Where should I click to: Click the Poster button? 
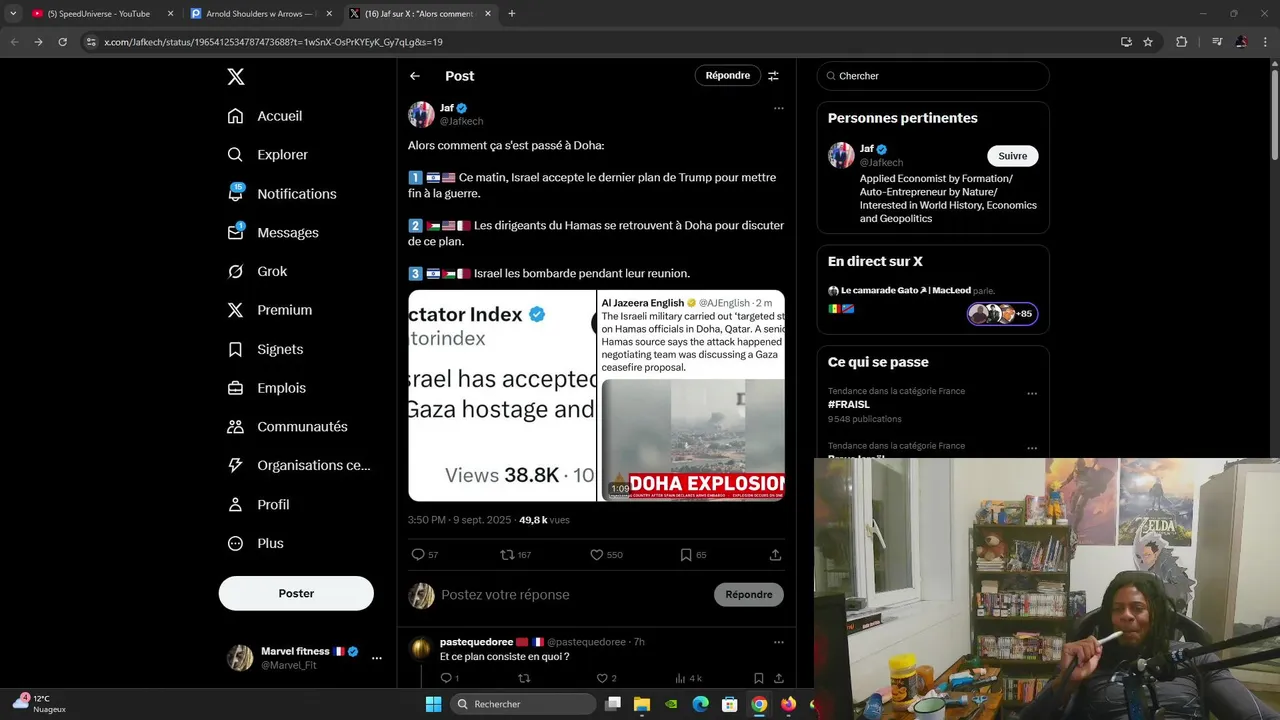296,593
